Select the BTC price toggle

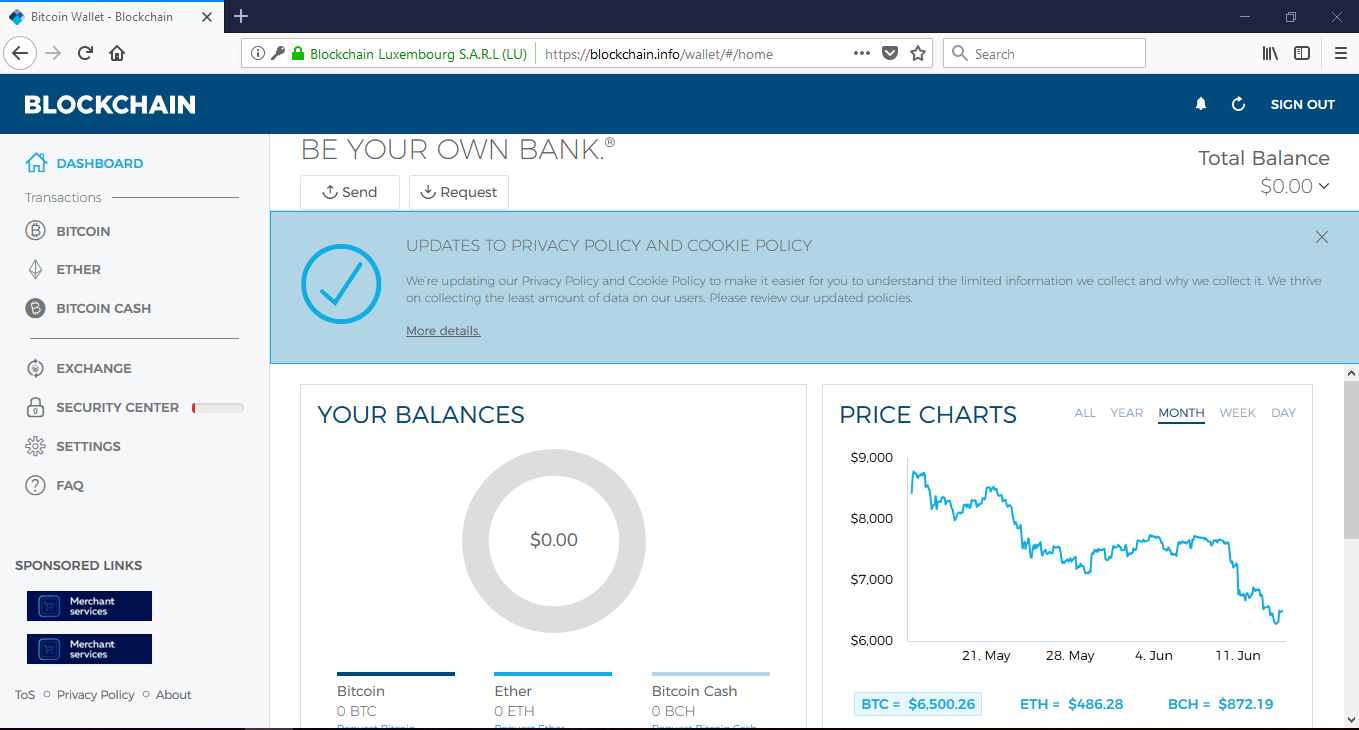(918, 704)
